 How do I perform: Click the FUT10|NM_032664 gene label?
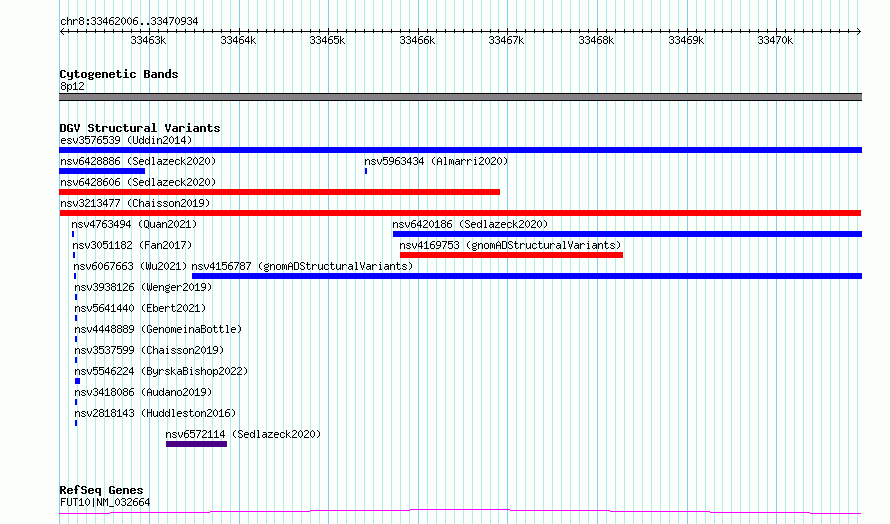tap(105, 502)
